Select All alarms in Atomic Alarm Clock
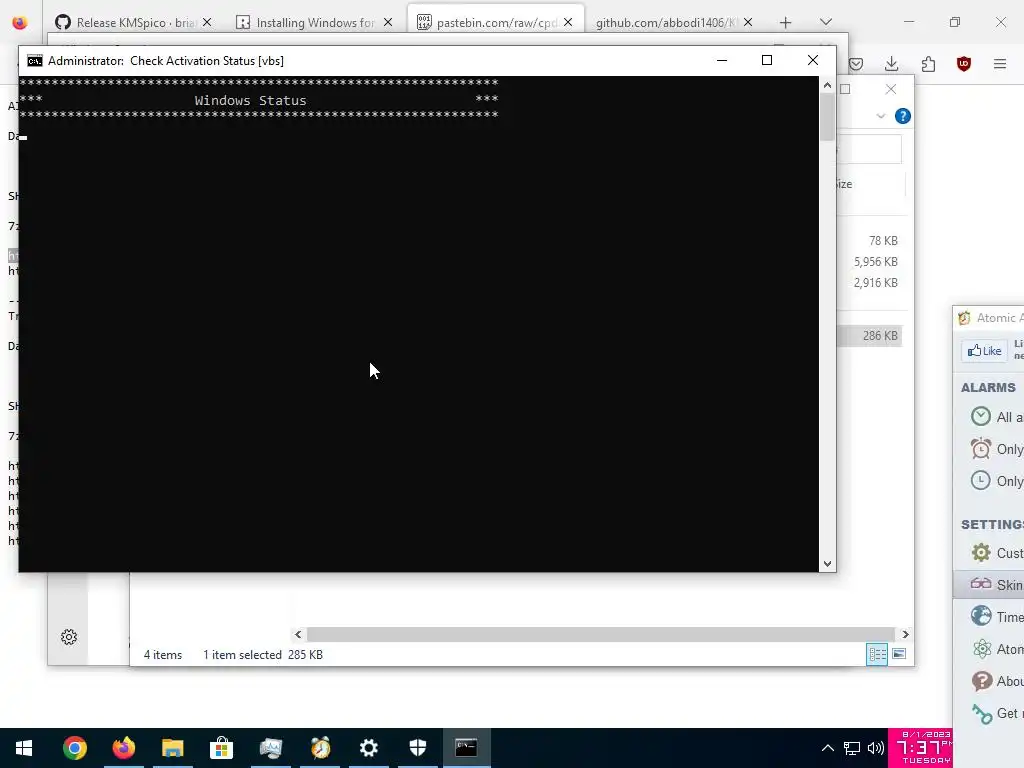 (997, 417)
